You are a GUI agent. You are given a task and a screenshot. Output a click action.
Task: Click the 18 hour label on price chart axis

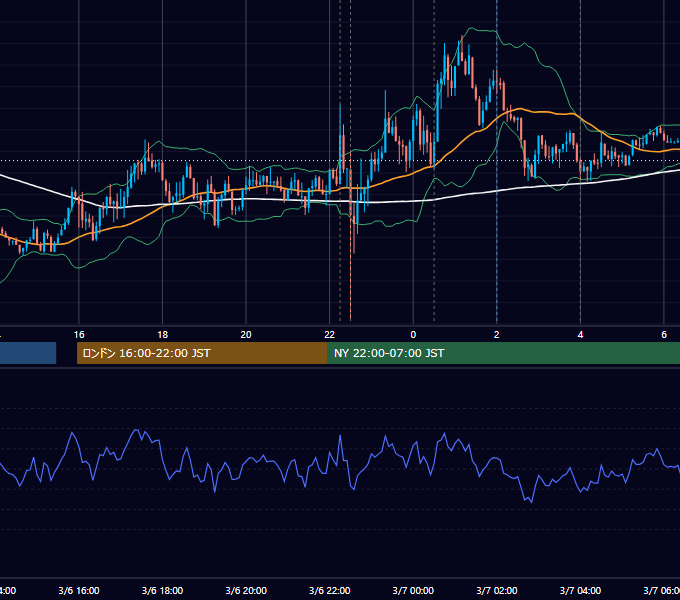tap(163, 335)
